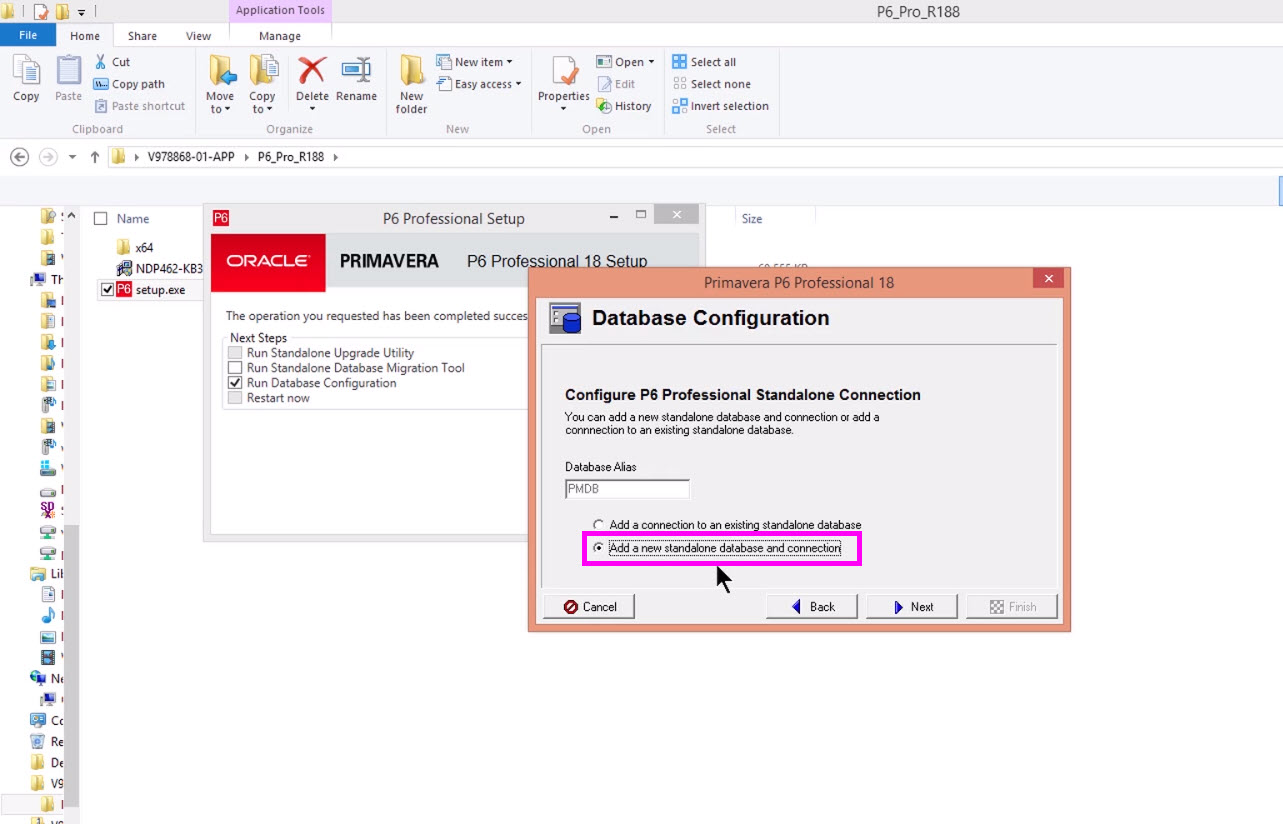Expand the Open dropdown in ribbon

tap(625, 62)
